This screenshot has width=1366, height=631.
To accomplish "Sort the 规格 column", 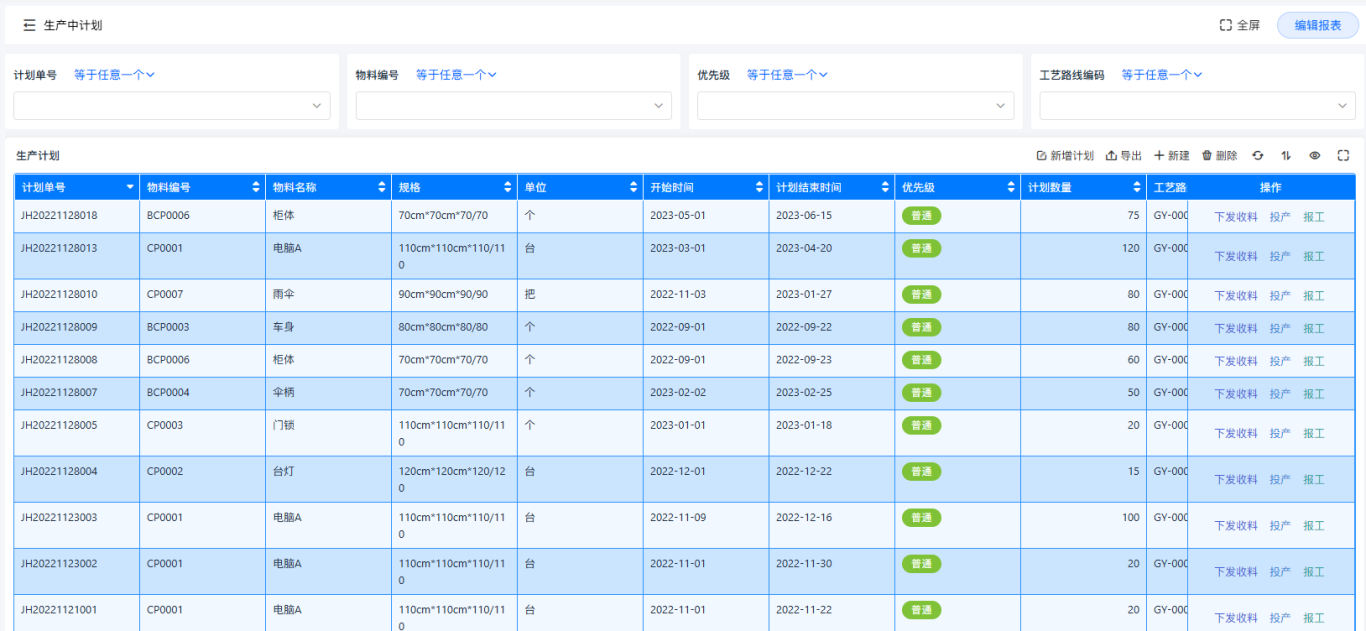I will (x=508, y=188).
